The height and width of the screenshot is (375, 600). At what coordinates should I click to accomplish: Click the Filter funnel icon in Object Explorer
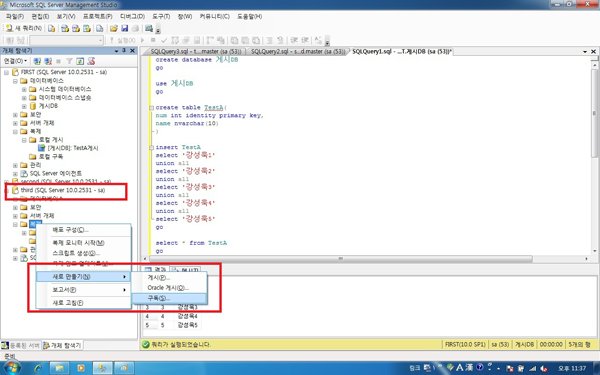point(69,61)
